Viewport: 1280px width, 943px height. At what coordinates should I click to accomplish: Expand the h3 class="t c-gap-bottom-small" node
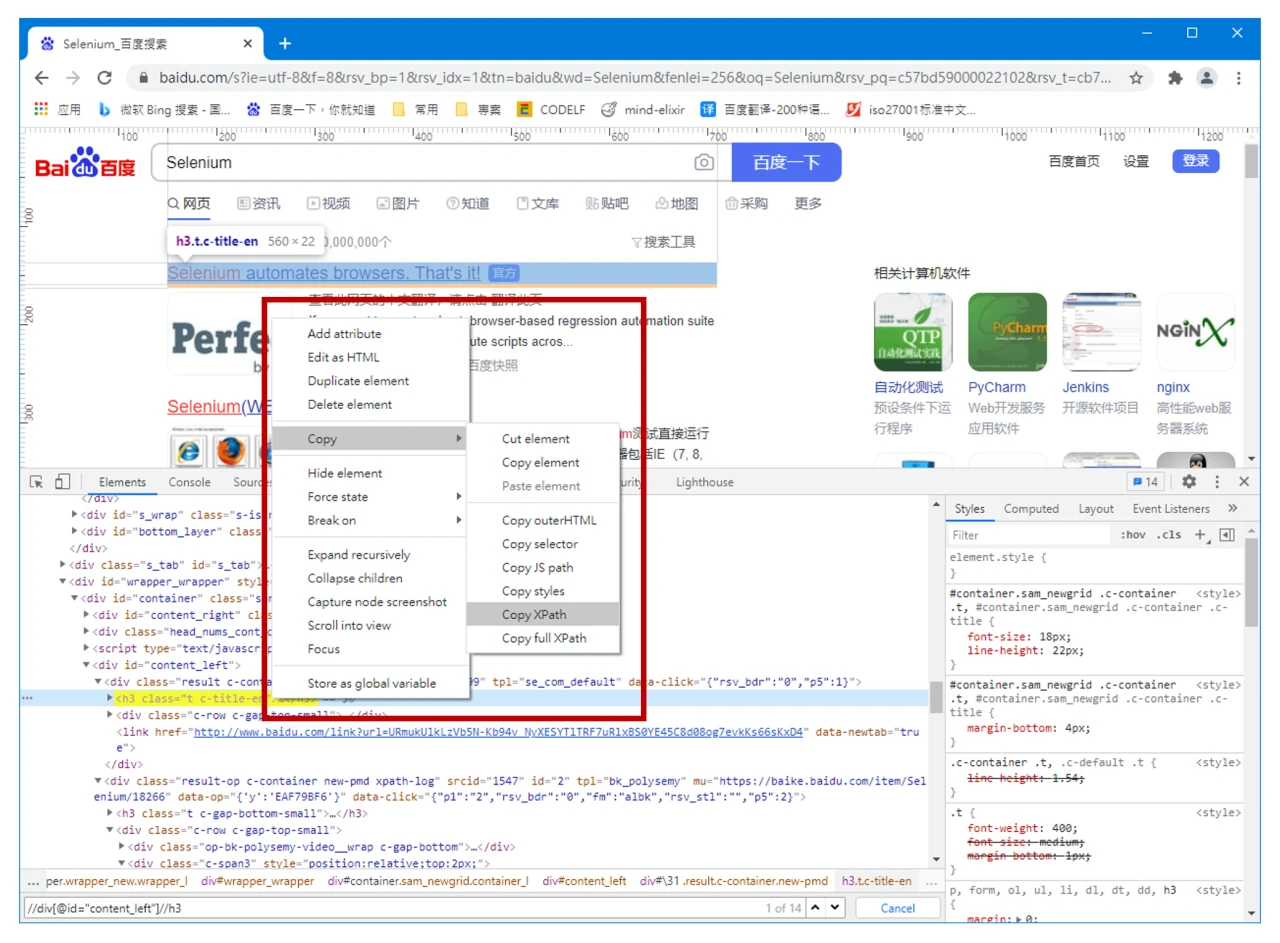[x=111, y=814]
